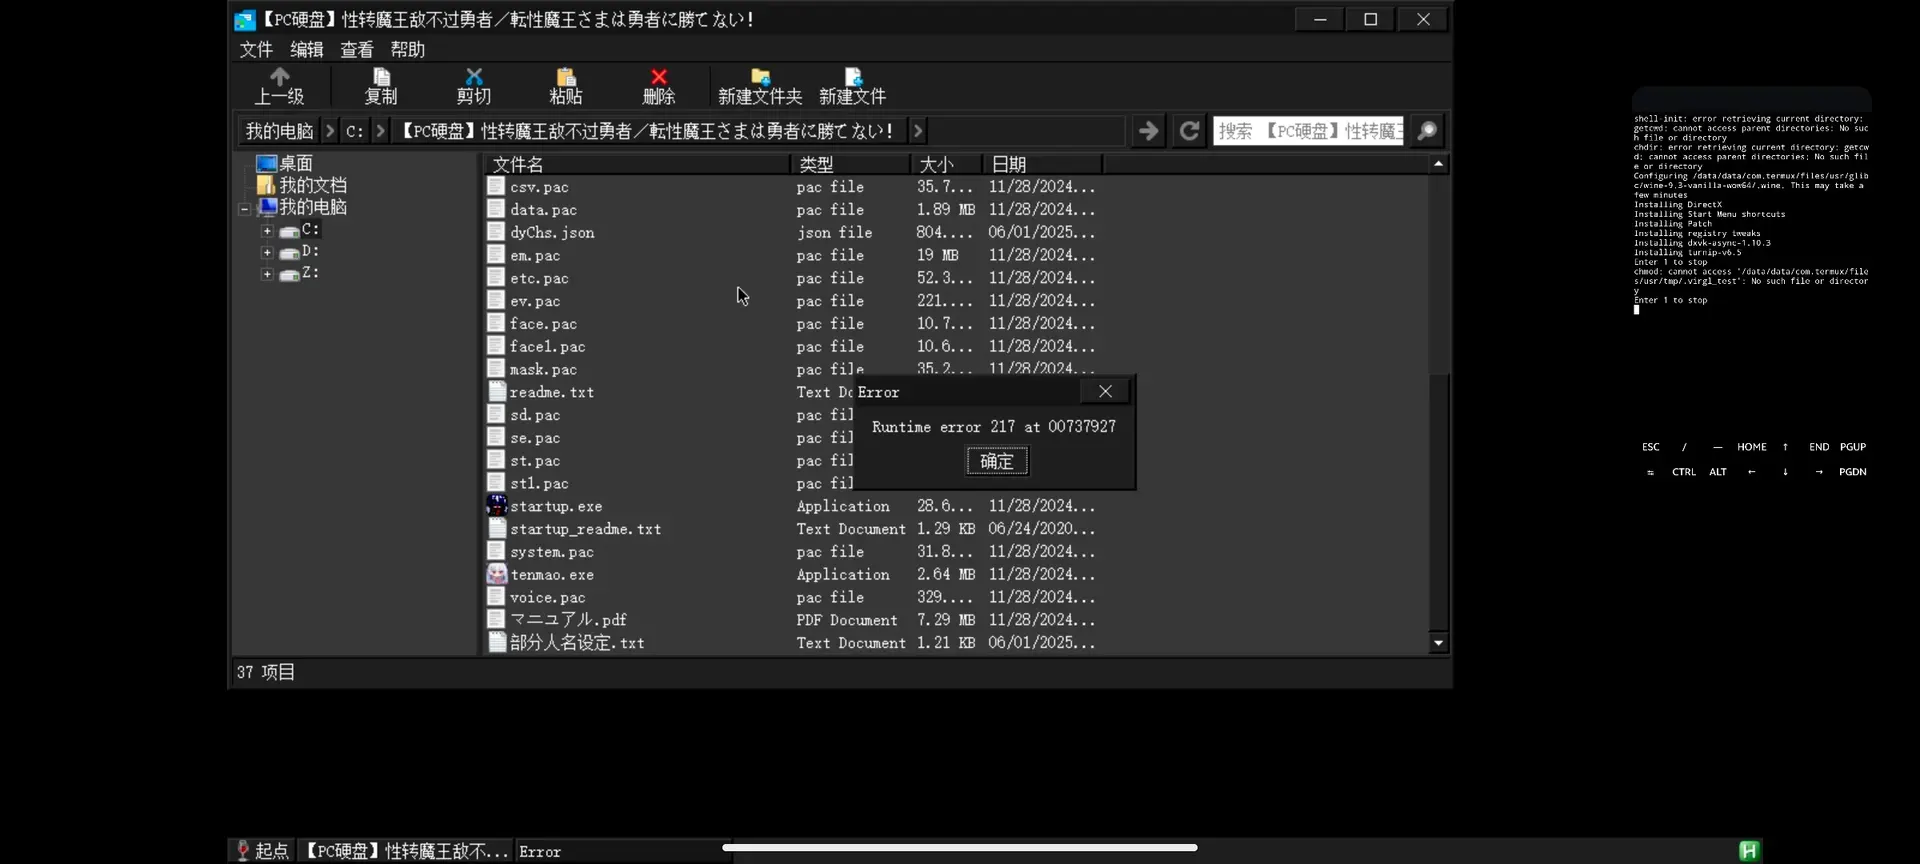The image size is (1920, 864).
Task: Click the マニュアル.pdf file icon
Action: [x=496, y=619]
